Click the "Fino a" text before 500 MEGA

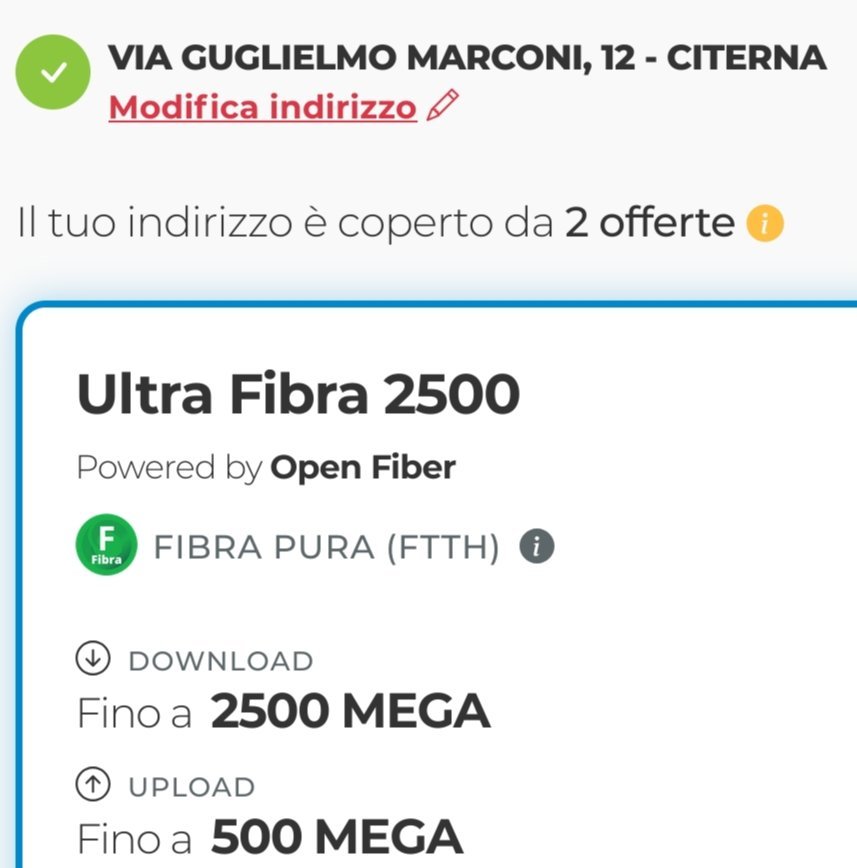[134, 838]
